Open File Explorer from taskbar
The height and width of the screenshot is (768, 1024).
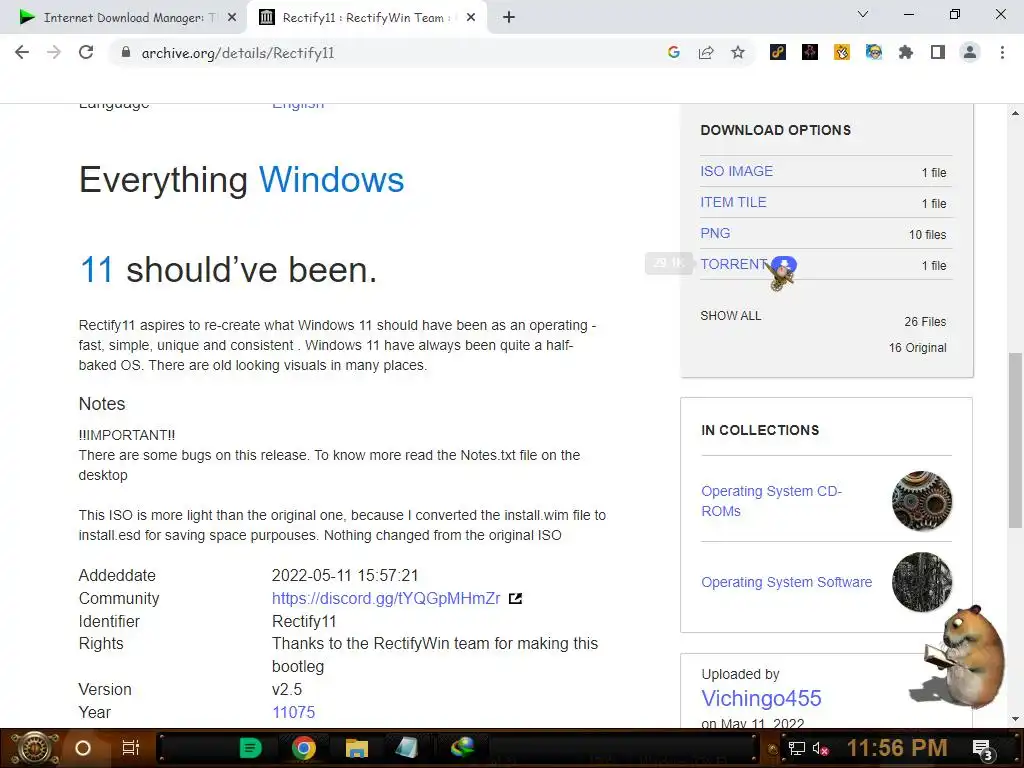pyautogui.click(x=357, y=748)
